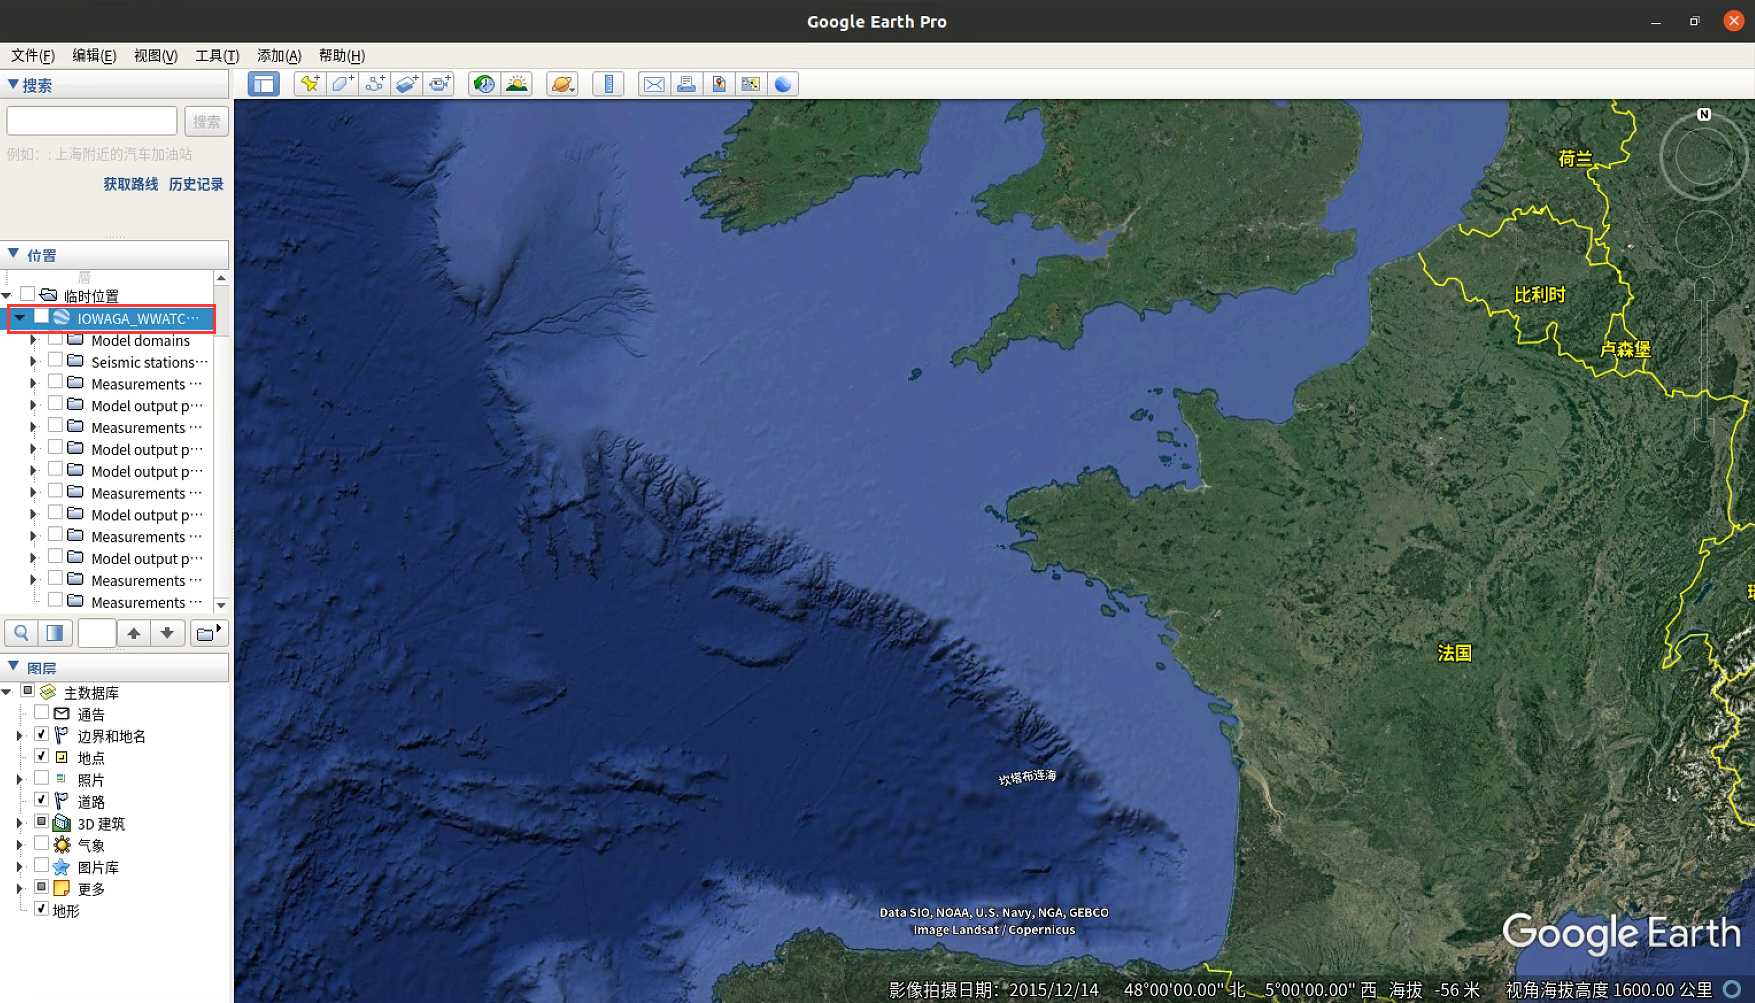This screenshot has width=1755, height=1003.
Task: Select the 图片库 layer item
Action: (98, 867)
